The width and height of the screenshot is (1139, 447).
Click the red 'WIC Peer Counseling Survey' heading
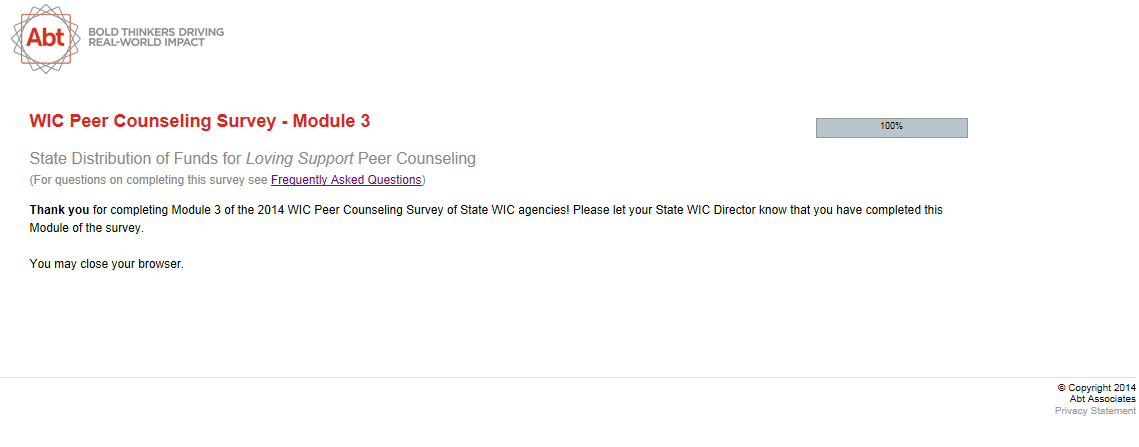[152, 121]
